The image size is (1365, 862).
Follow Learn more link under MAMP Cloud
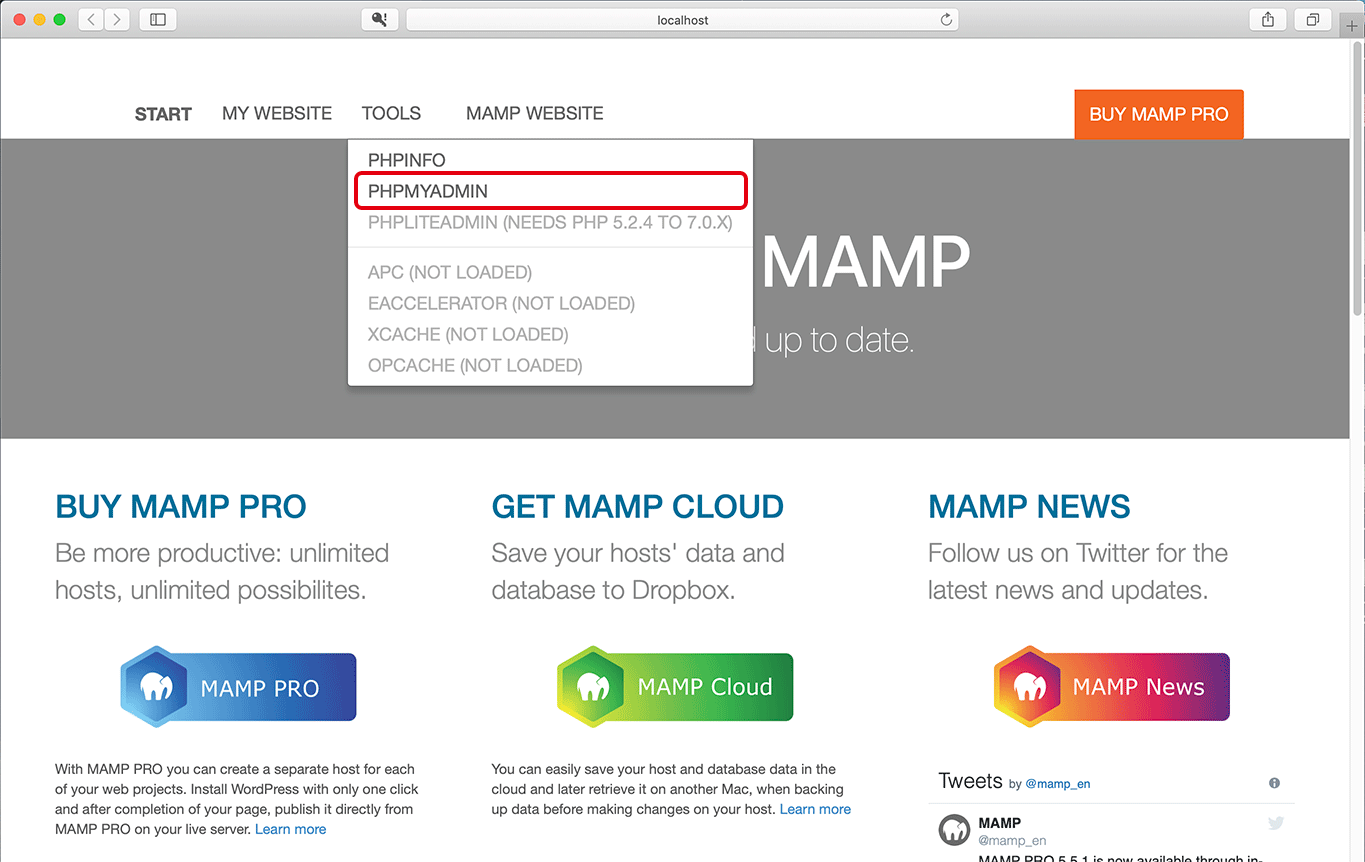point(815,809)
